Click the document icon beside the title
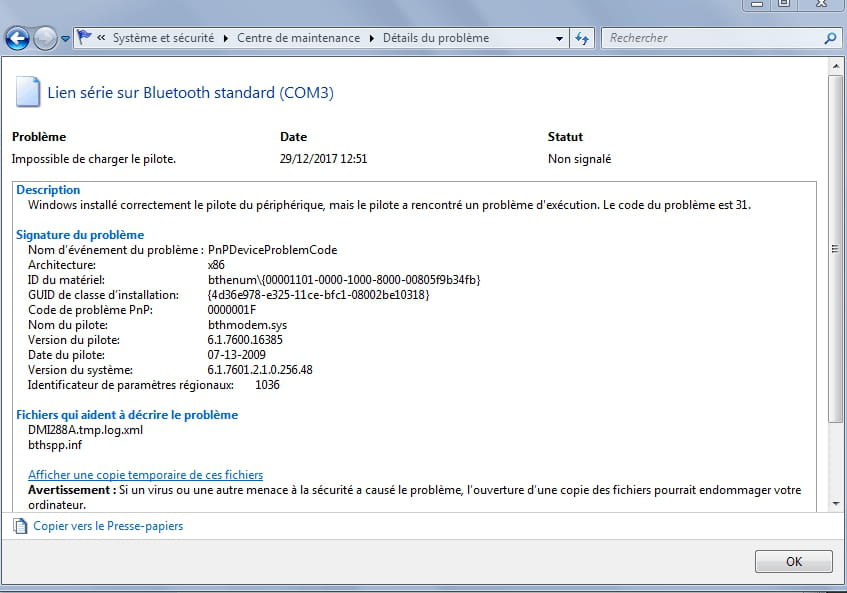Viewport: 847px width, 593px height. tap(28, 92)
